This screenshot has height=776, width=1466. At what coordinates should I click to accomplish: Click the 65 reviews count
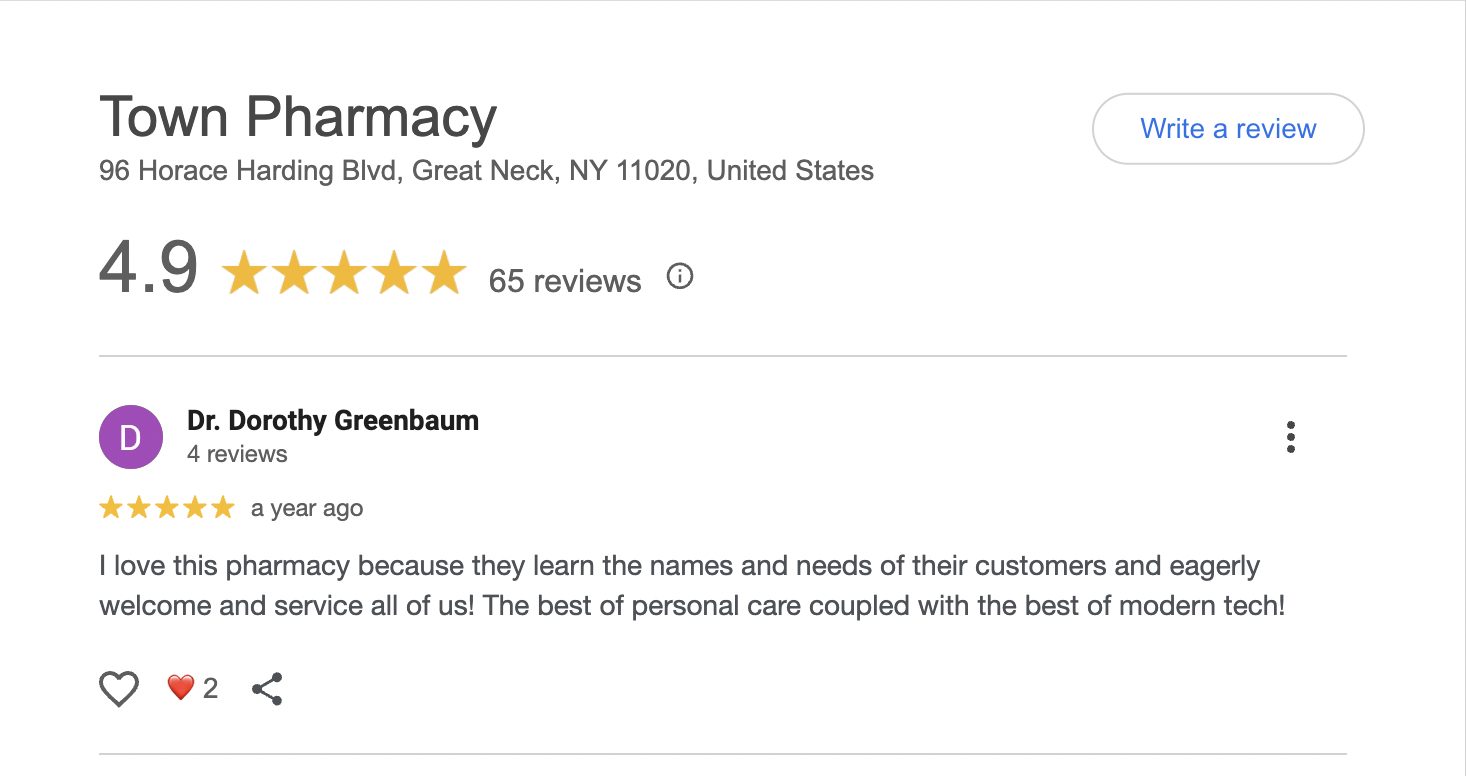(x=565, y=281)
